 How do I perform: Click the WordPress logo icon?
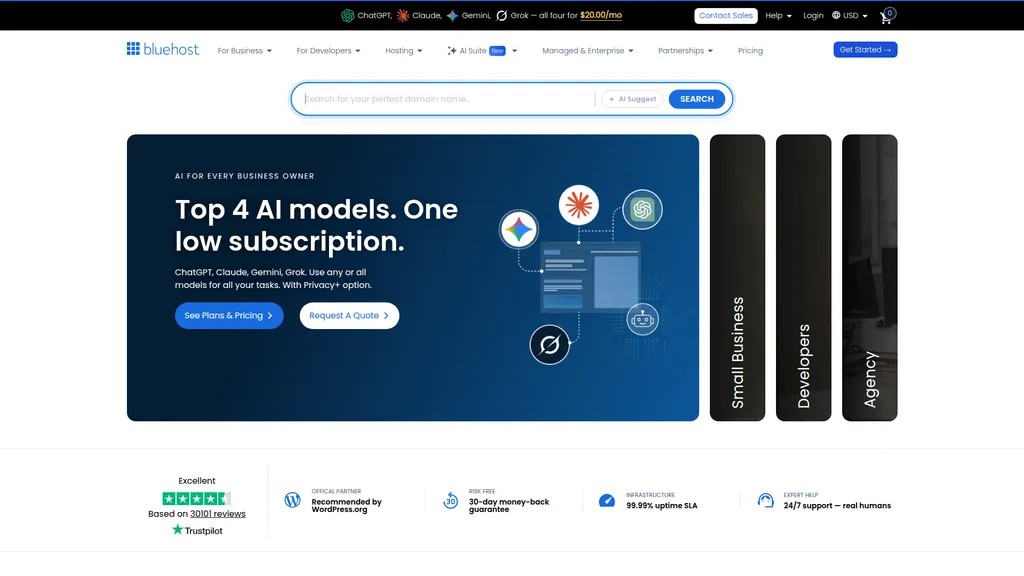[293, 500]
